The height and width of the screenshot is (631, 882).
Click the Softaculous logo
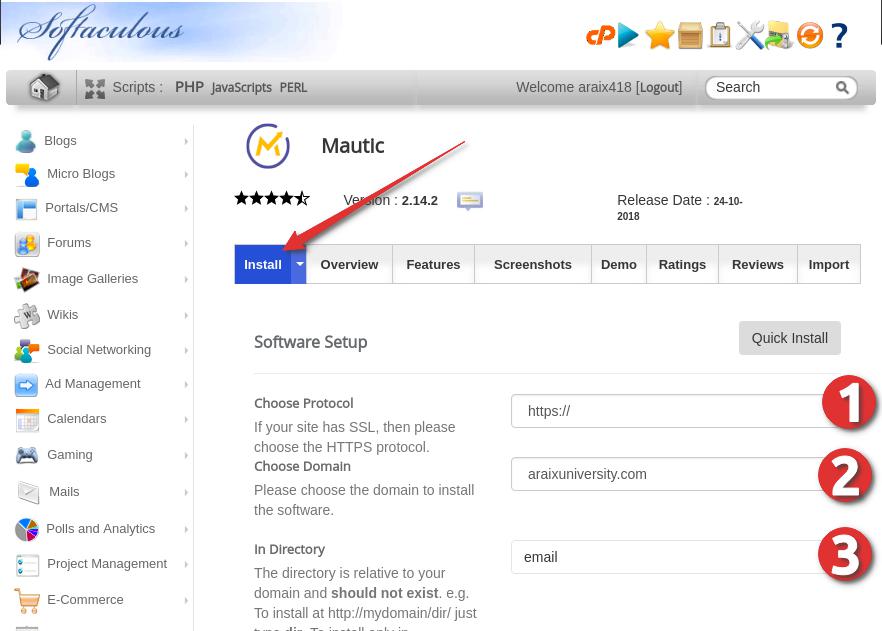[100, 31]
